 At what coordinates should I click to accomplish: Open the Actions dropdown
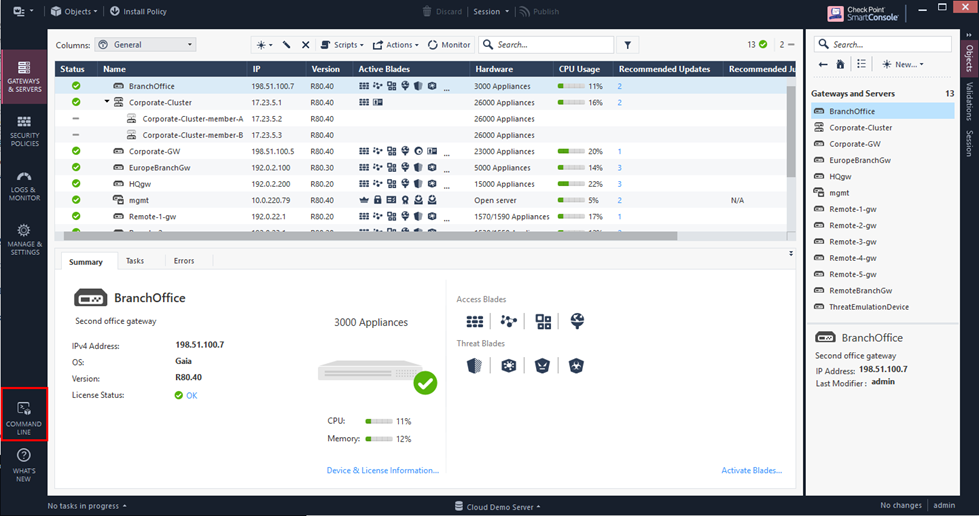[396, 45]
